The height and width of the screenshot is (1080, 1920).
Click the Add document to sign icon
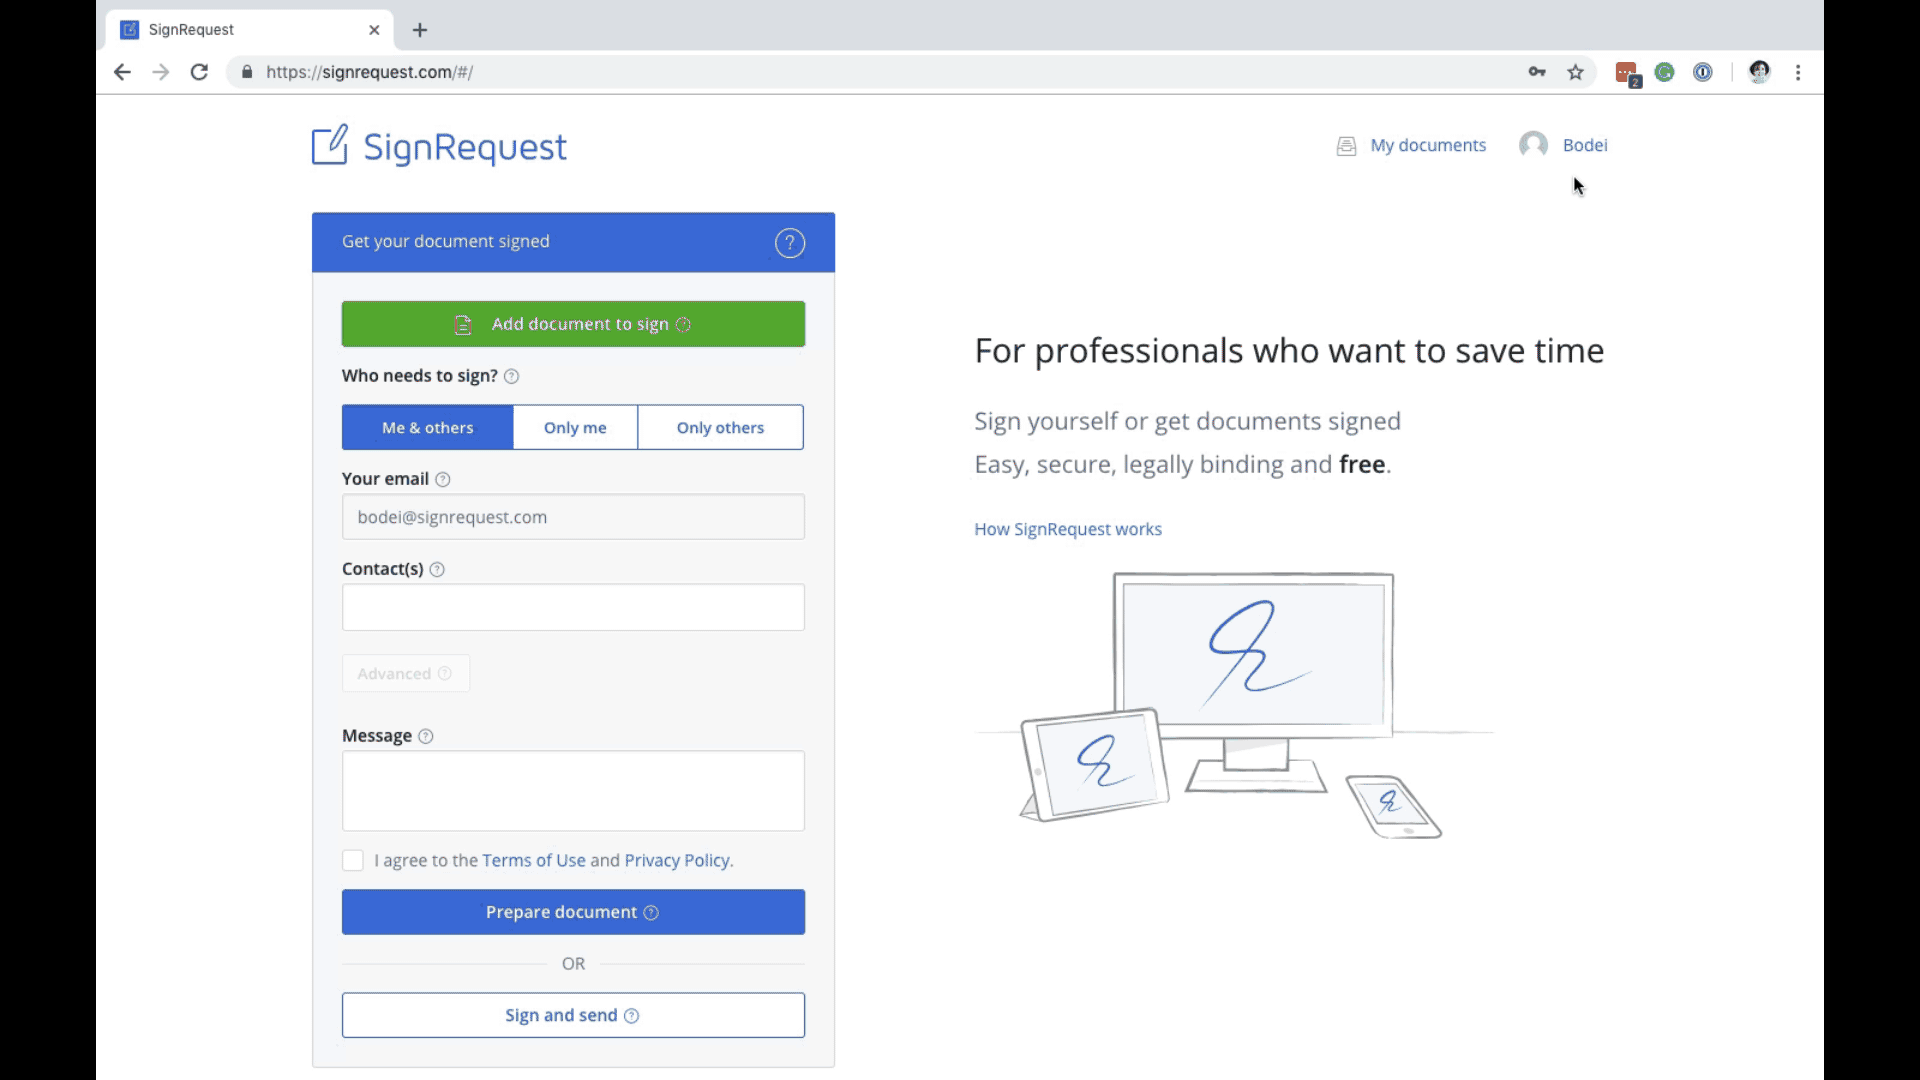[463, 323]
